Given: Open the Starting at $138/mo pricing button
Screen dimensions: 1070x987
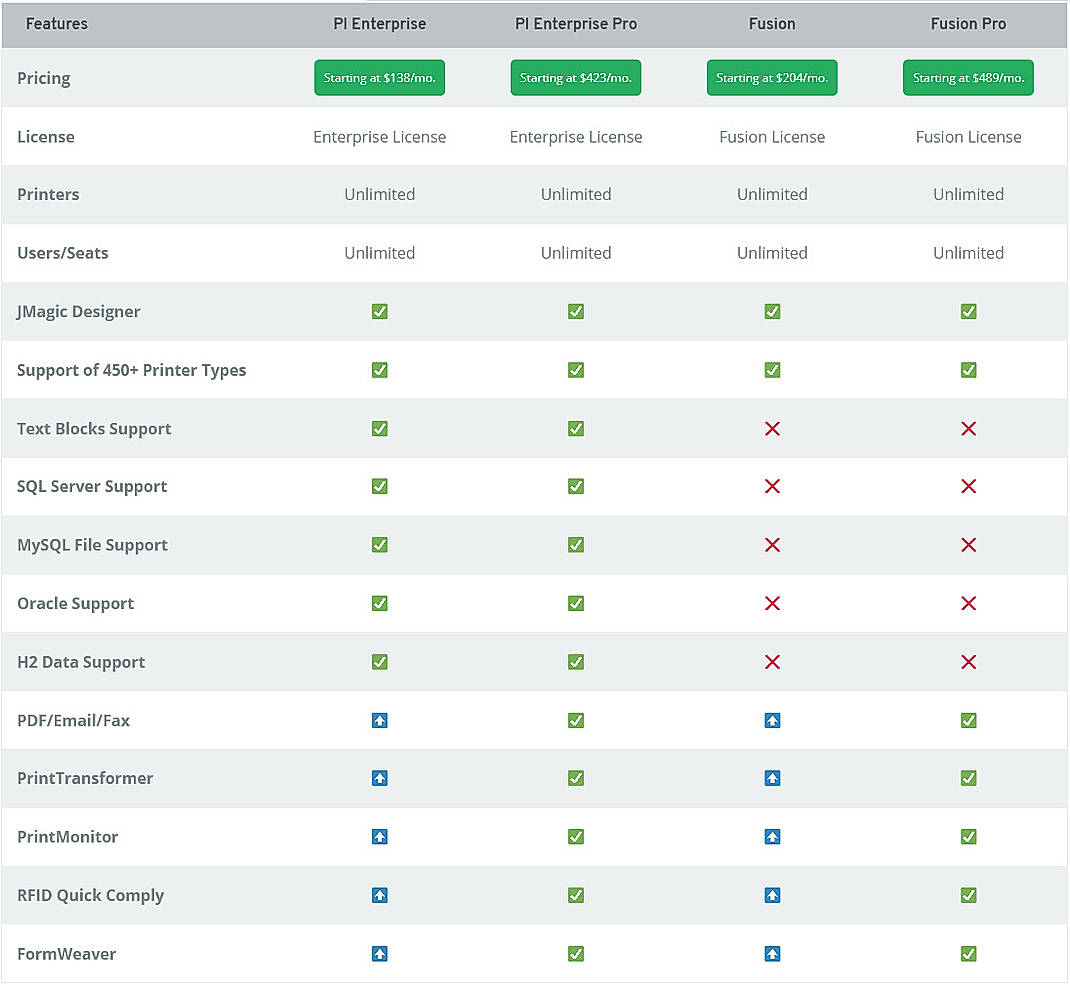Looking at the screenshot, I should pos(379,77).
